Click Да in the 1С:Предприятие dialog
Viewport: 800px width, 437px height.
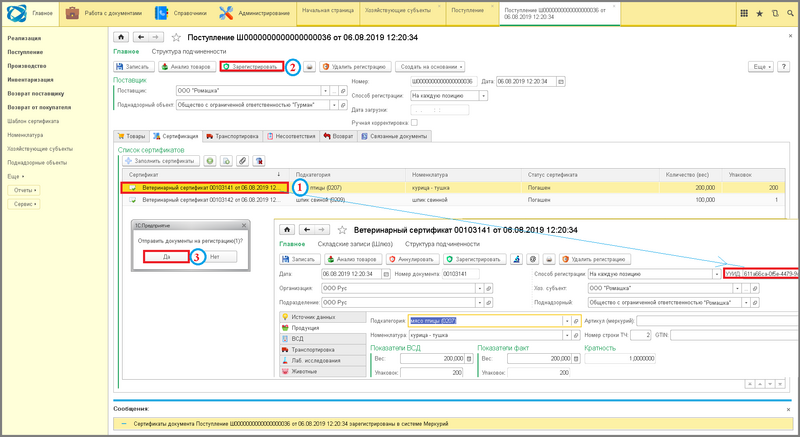[166, 256]
